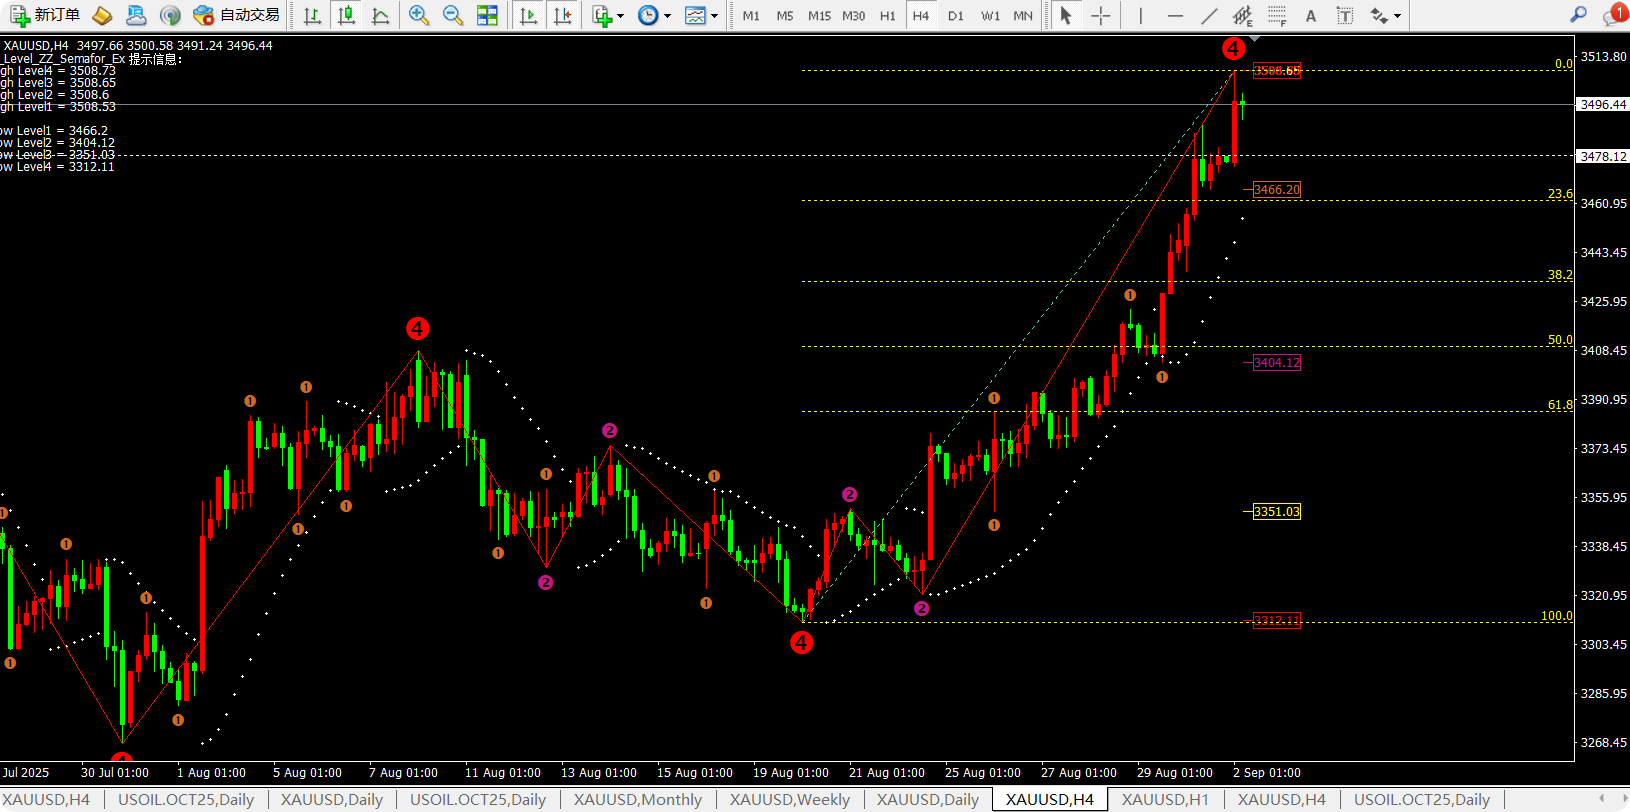
Task: Click the Templates icon
Action: point(695,15)
